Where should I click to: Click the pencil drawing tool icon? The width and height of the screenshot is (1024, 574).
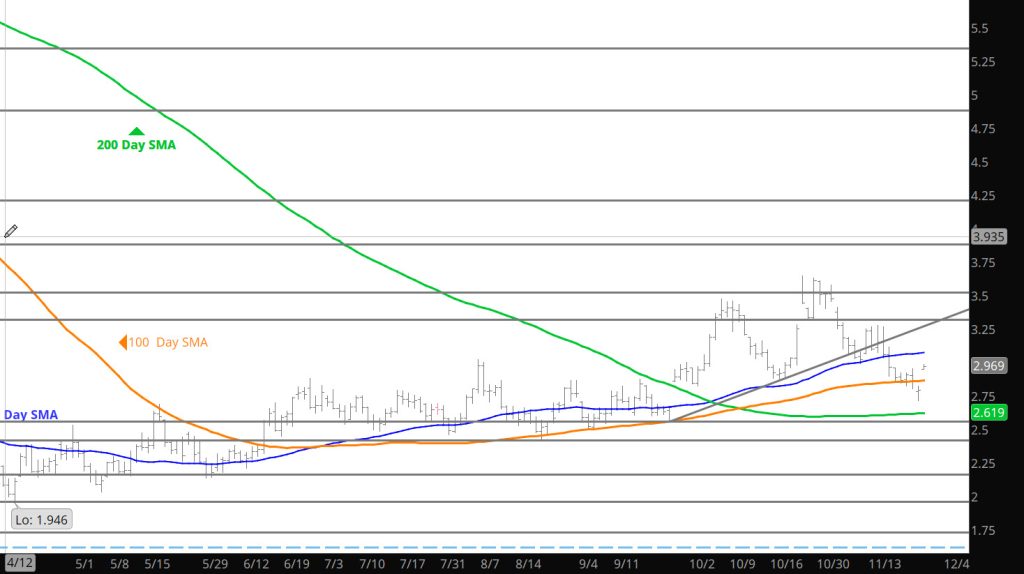point(11,231)
